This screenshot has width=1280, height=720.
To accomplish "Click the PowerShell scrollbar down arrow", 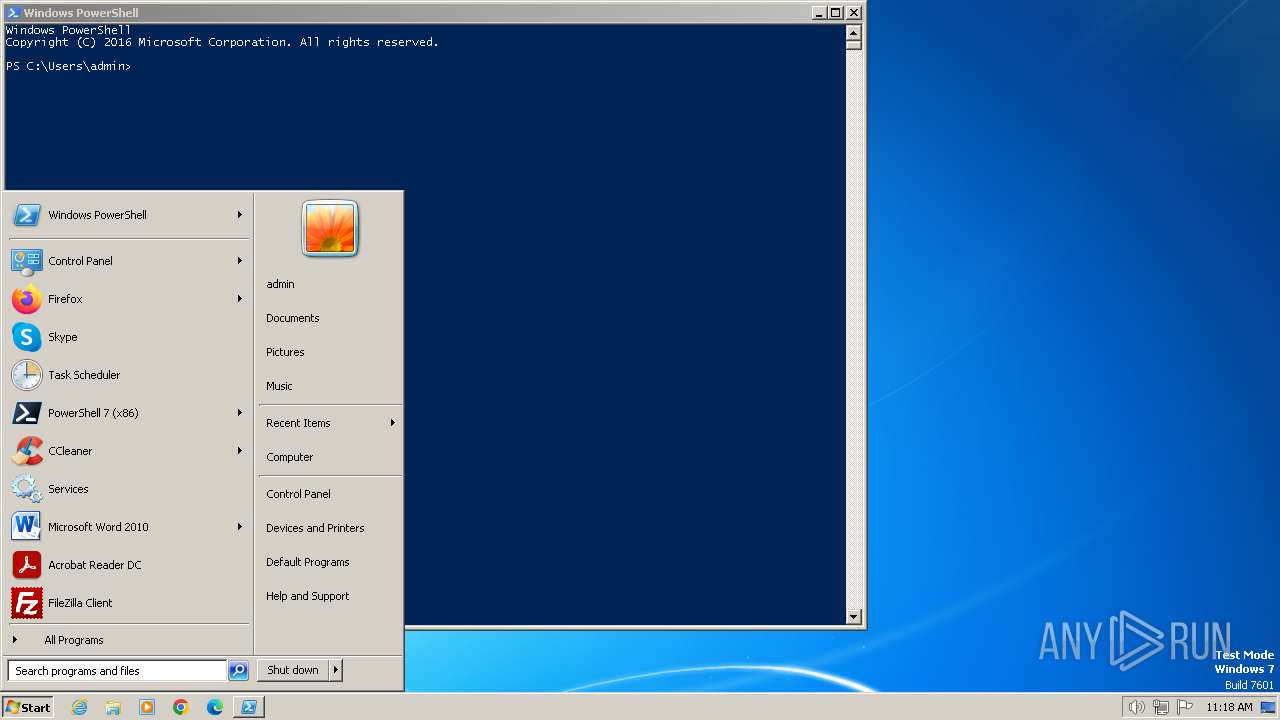I will (853, 617).
